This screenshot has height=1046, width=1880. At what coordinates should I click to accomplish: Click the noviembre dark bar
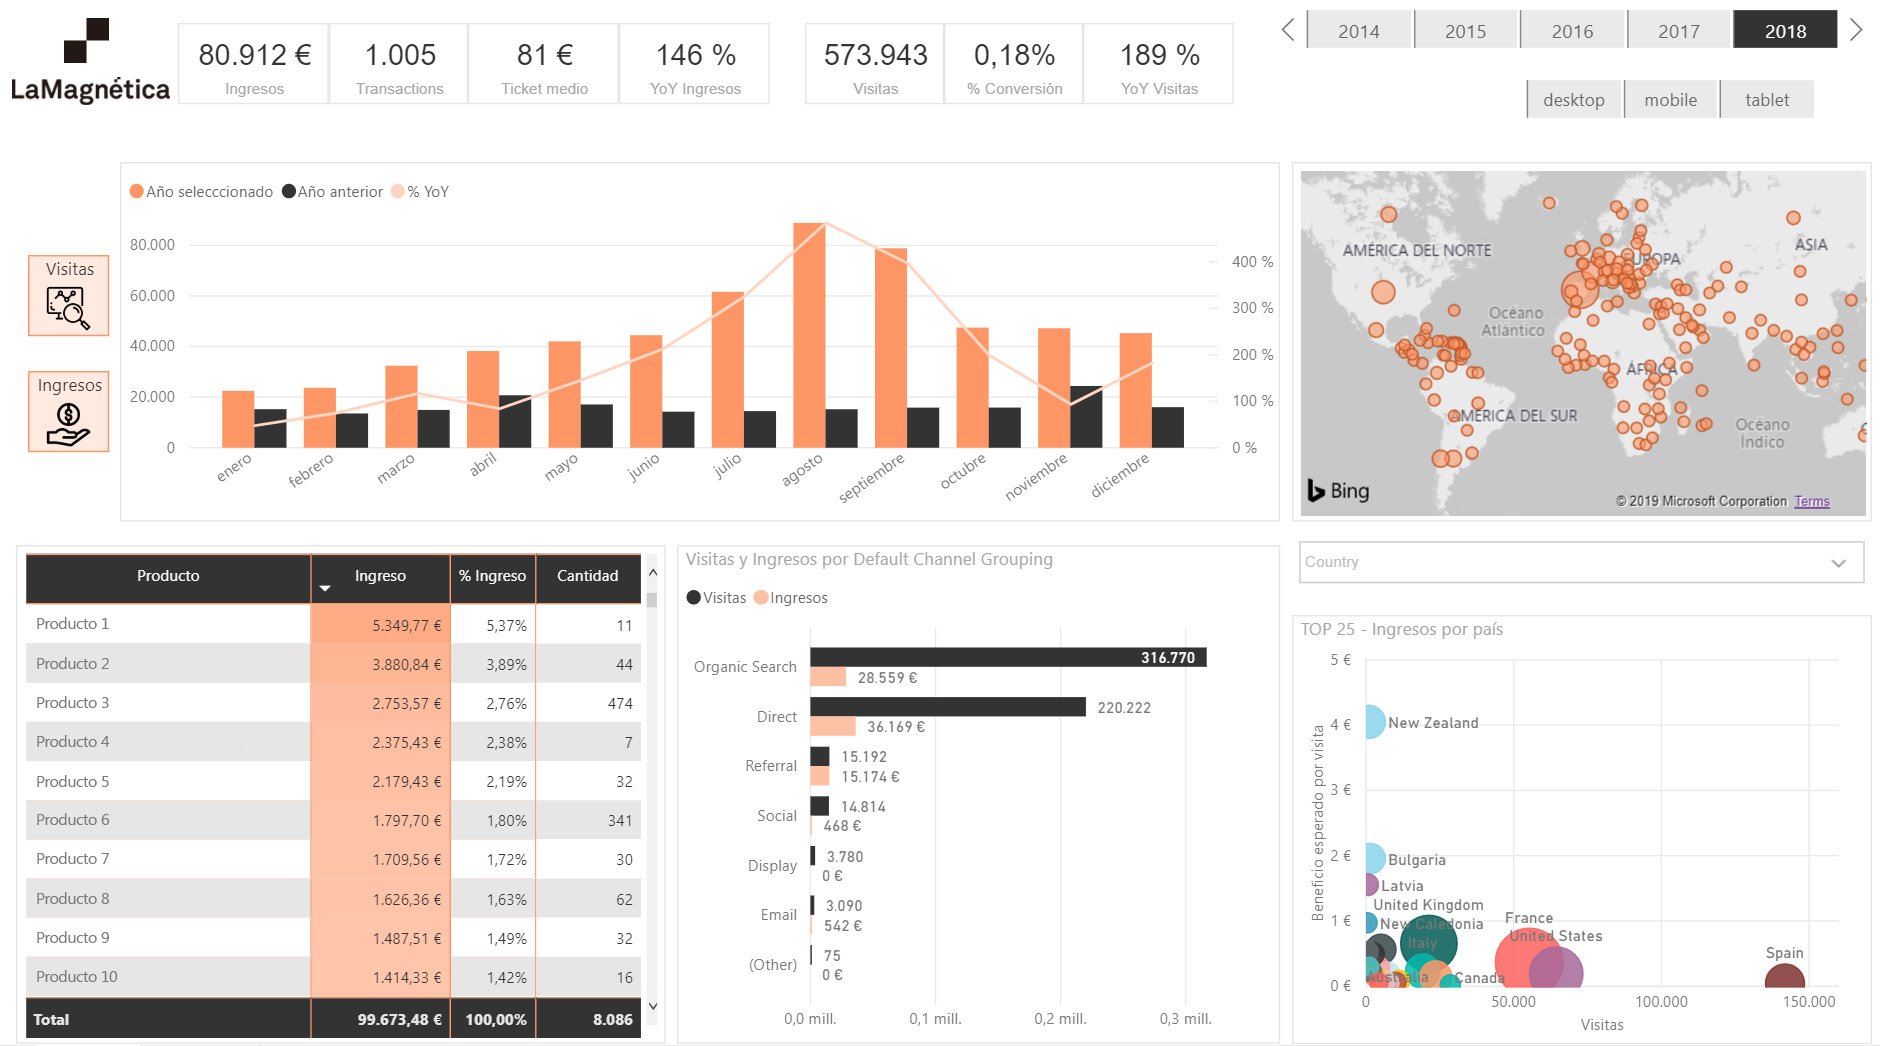tap(1086, 416)
